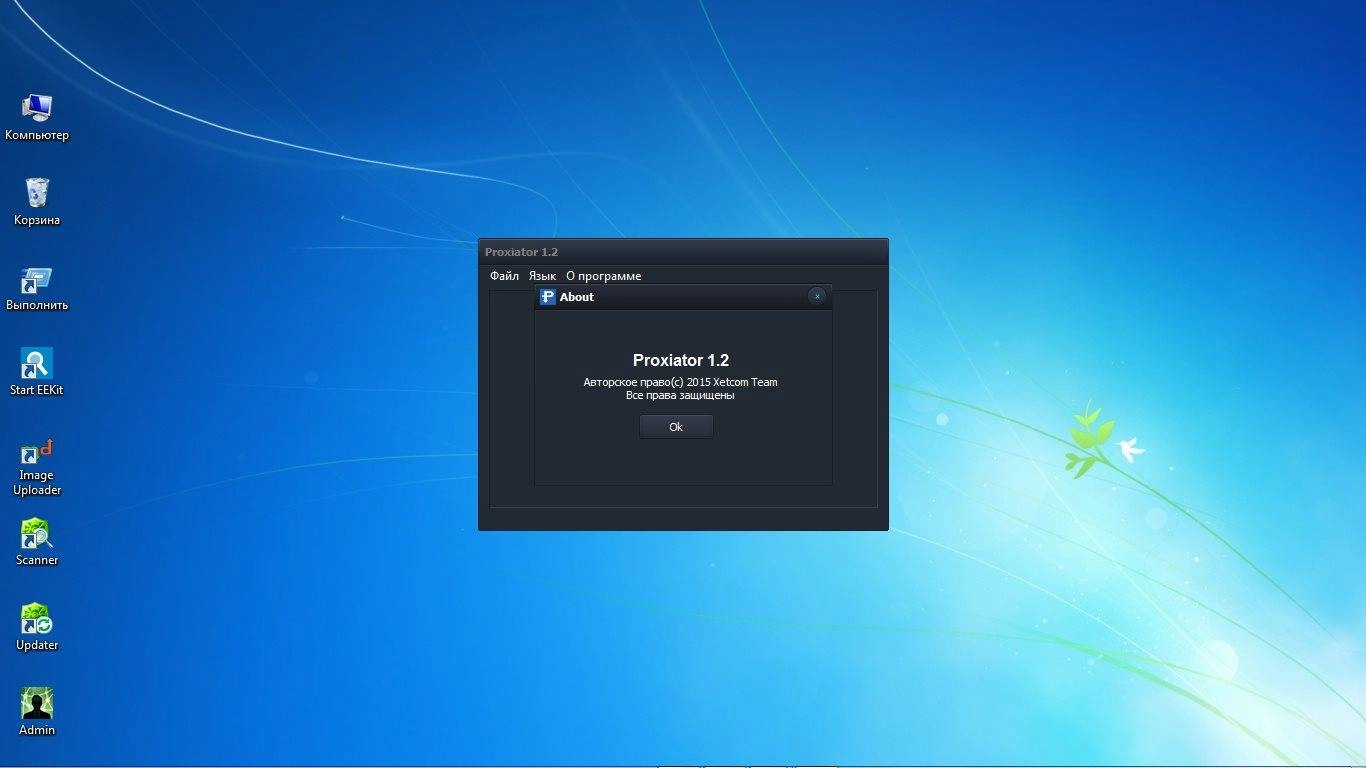Viewport: 1366px width, 768px height.
Task: Click the Proxiator 1.2 window title bar
Action: [x=683, y=252]
